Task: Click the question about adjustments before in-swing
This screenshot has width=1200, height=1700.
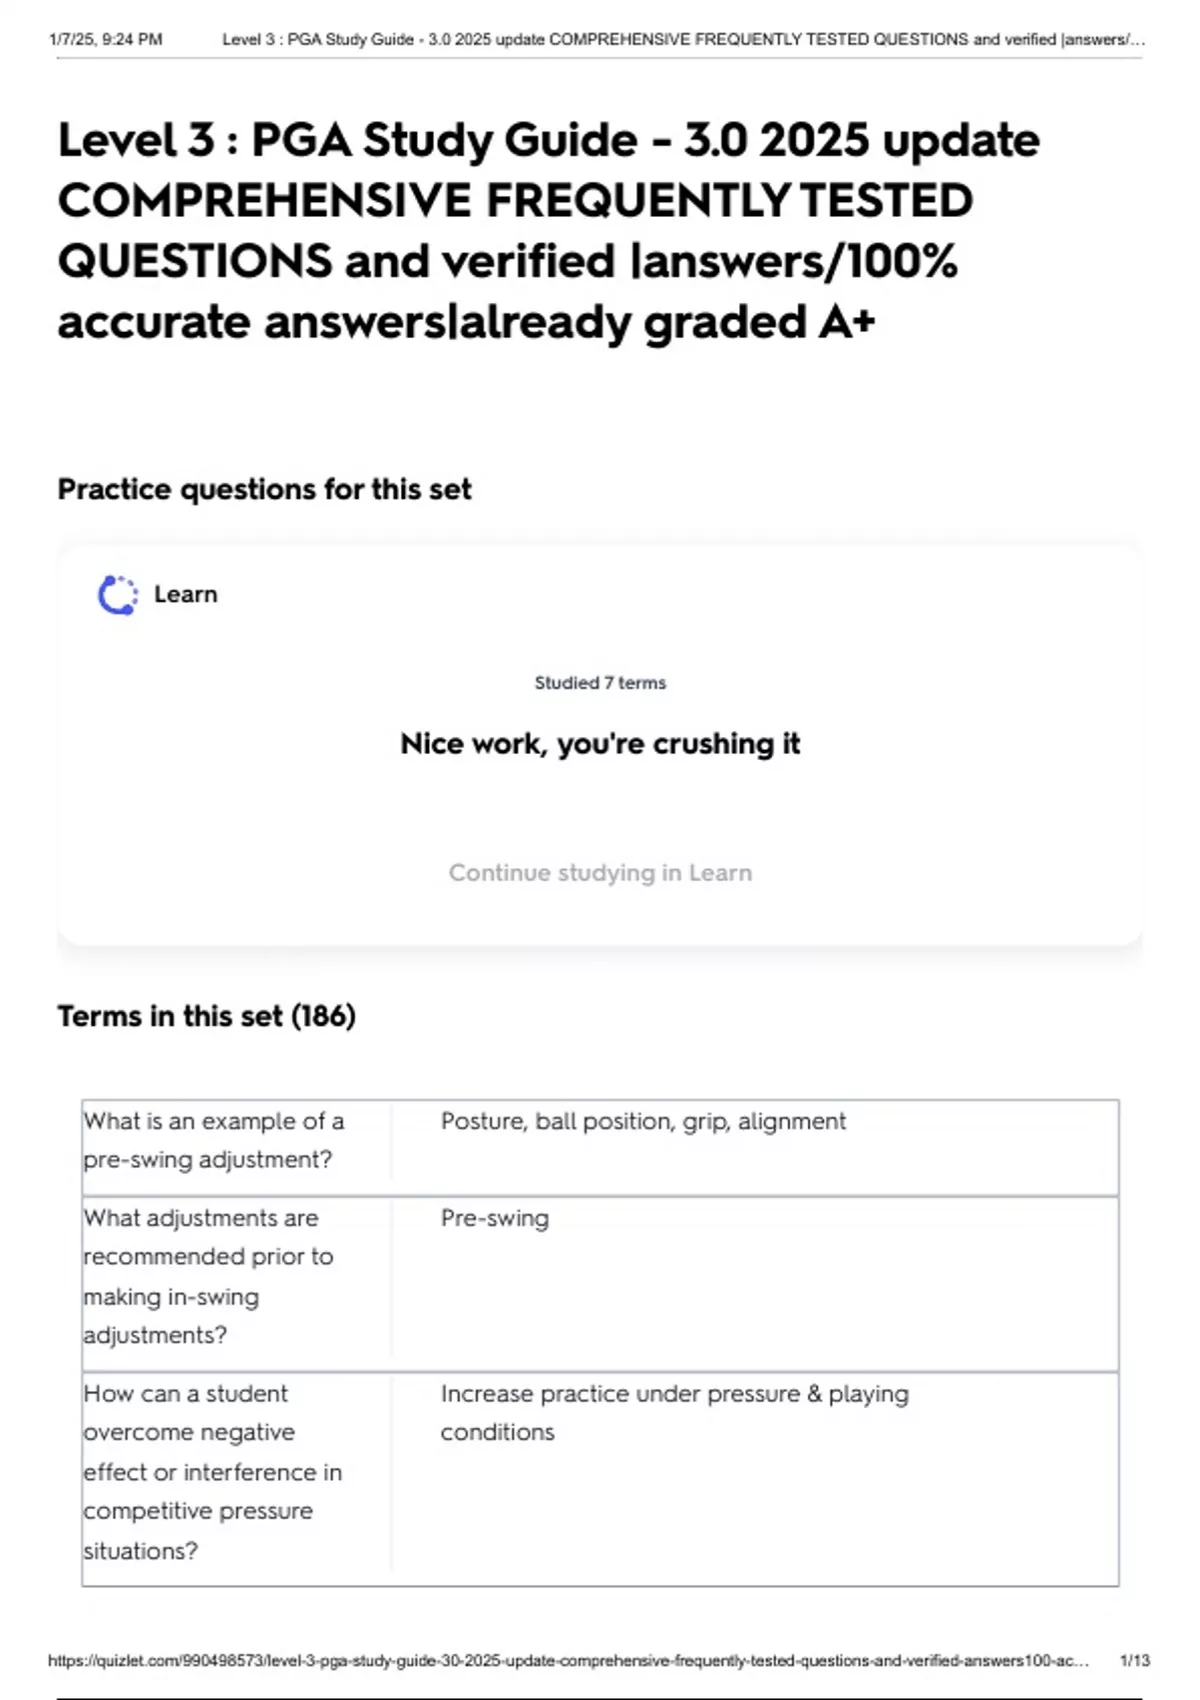Action: pyautogui.click(x=208, y=1276)
